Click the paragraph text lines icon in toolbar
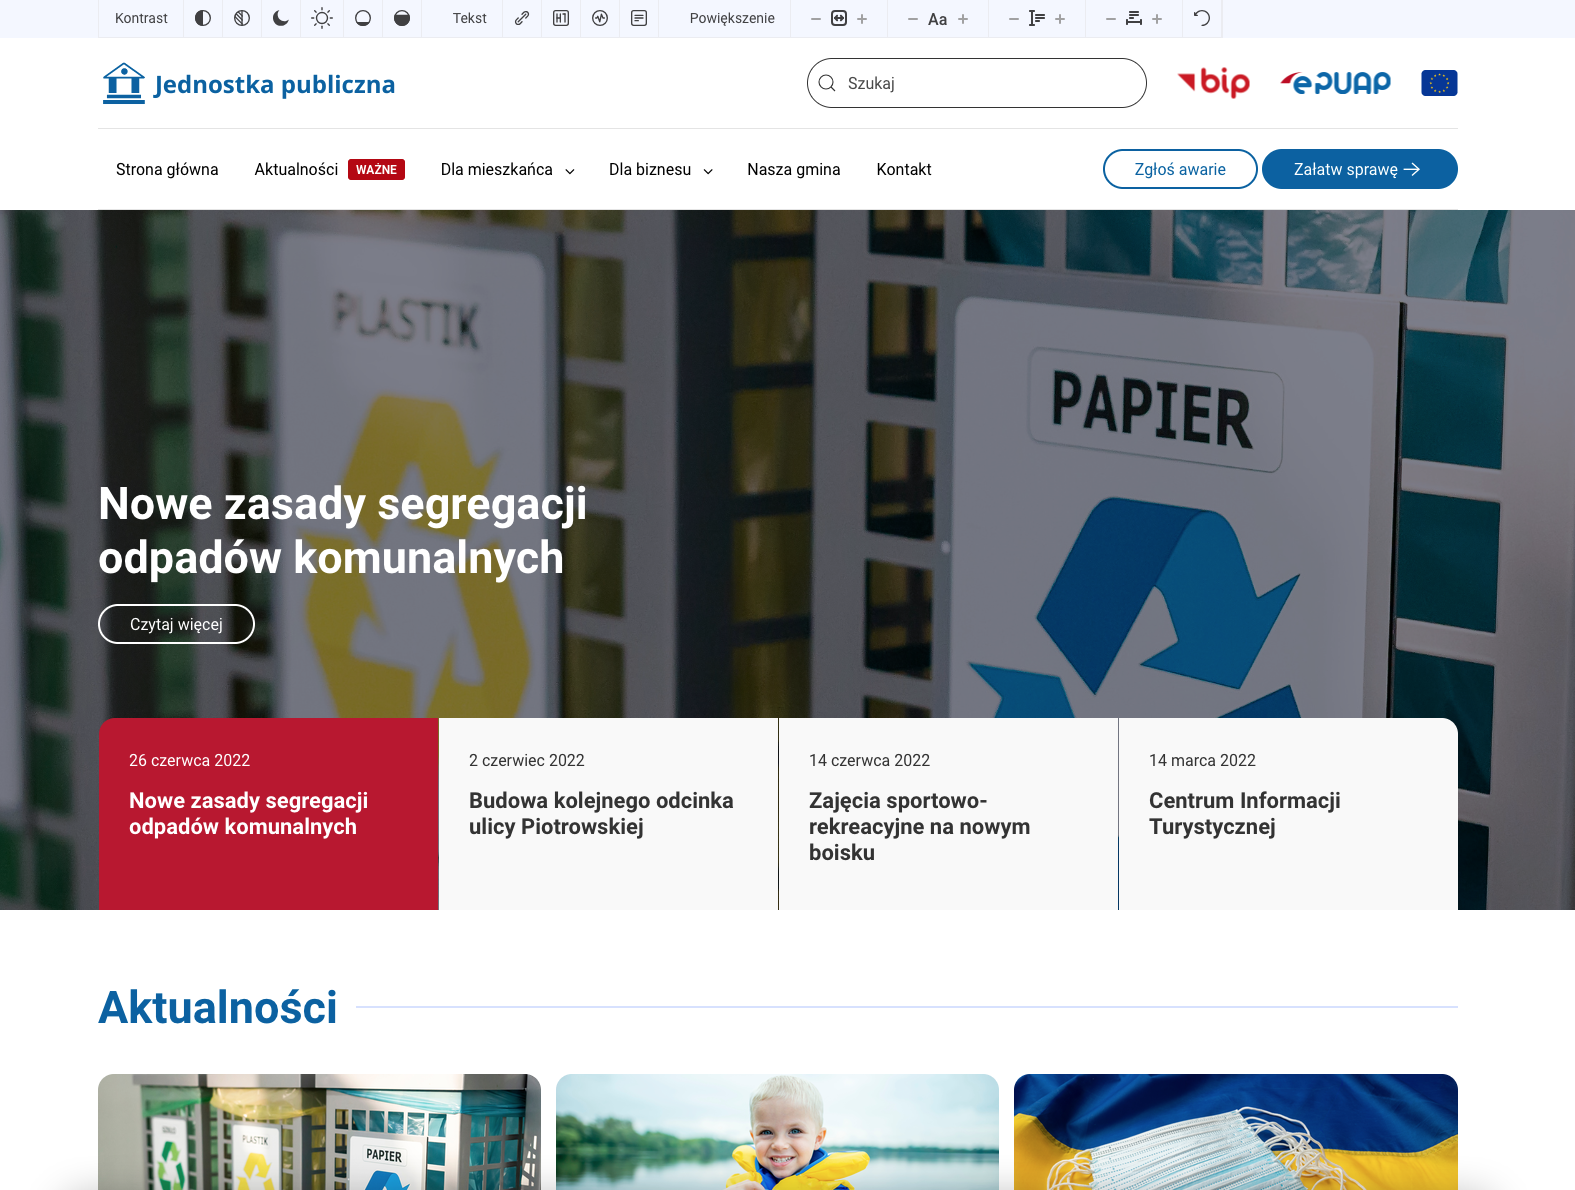Viewport: 1575px width, 1190px height. (639, 18)
